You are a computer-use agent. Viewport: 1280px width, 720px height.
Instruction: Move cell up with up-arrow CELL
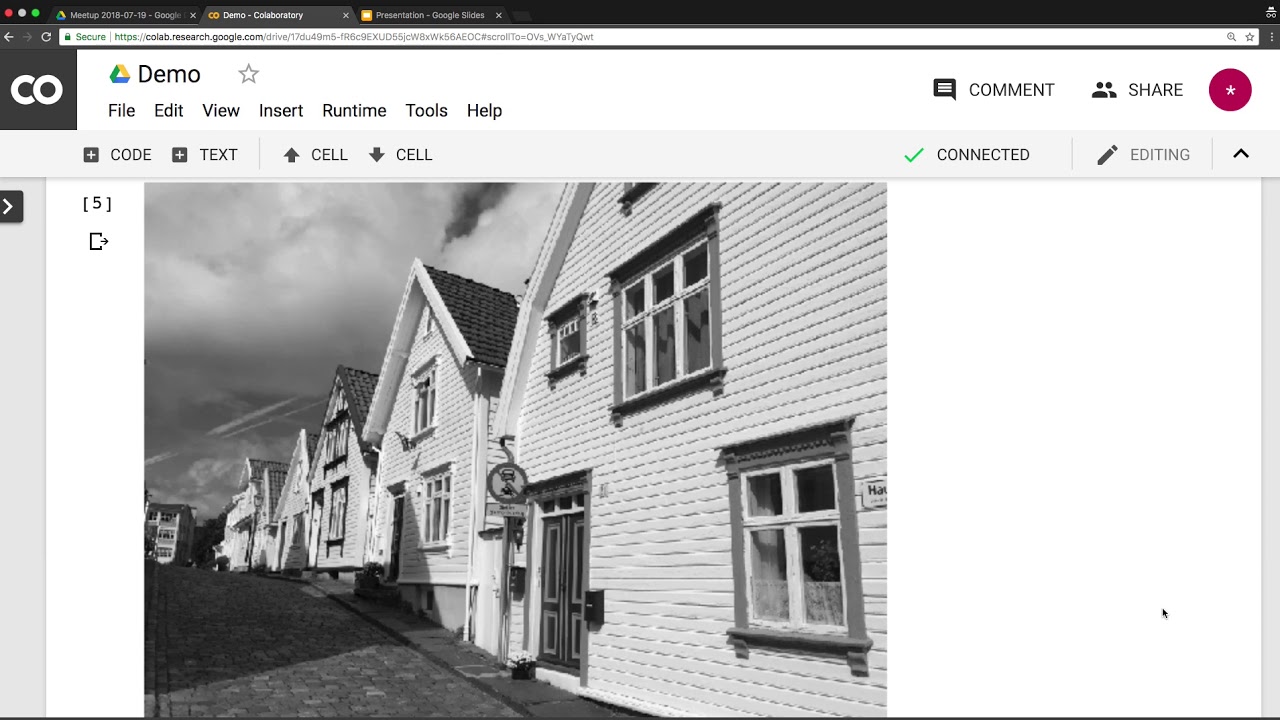coord(315,155)
